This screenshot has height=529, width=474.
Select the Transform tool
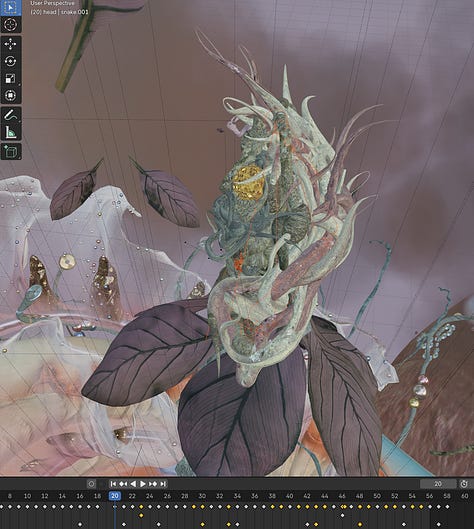pyautogui.click(x=10, y=95)
